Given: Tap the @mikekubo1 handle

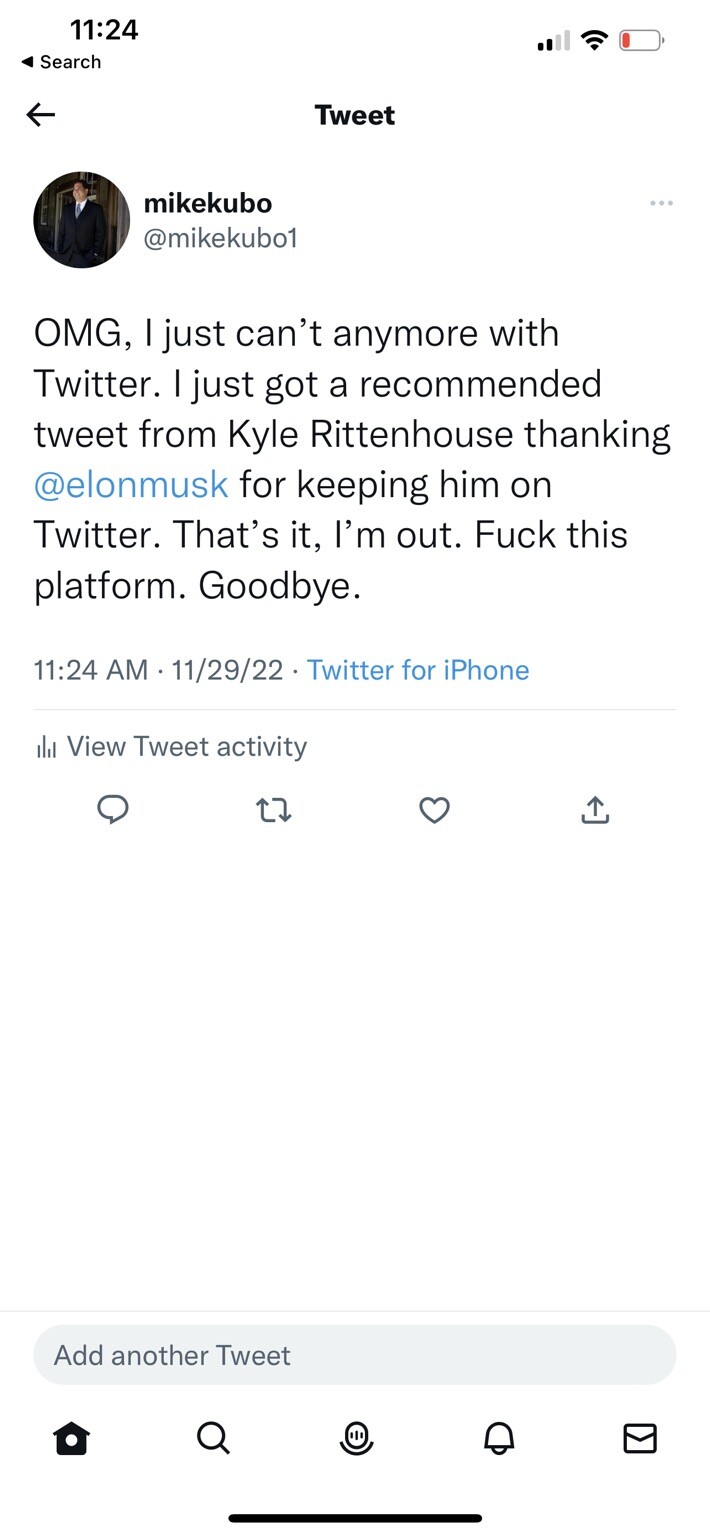Looking at the screenshot, I should click(221, 238).
